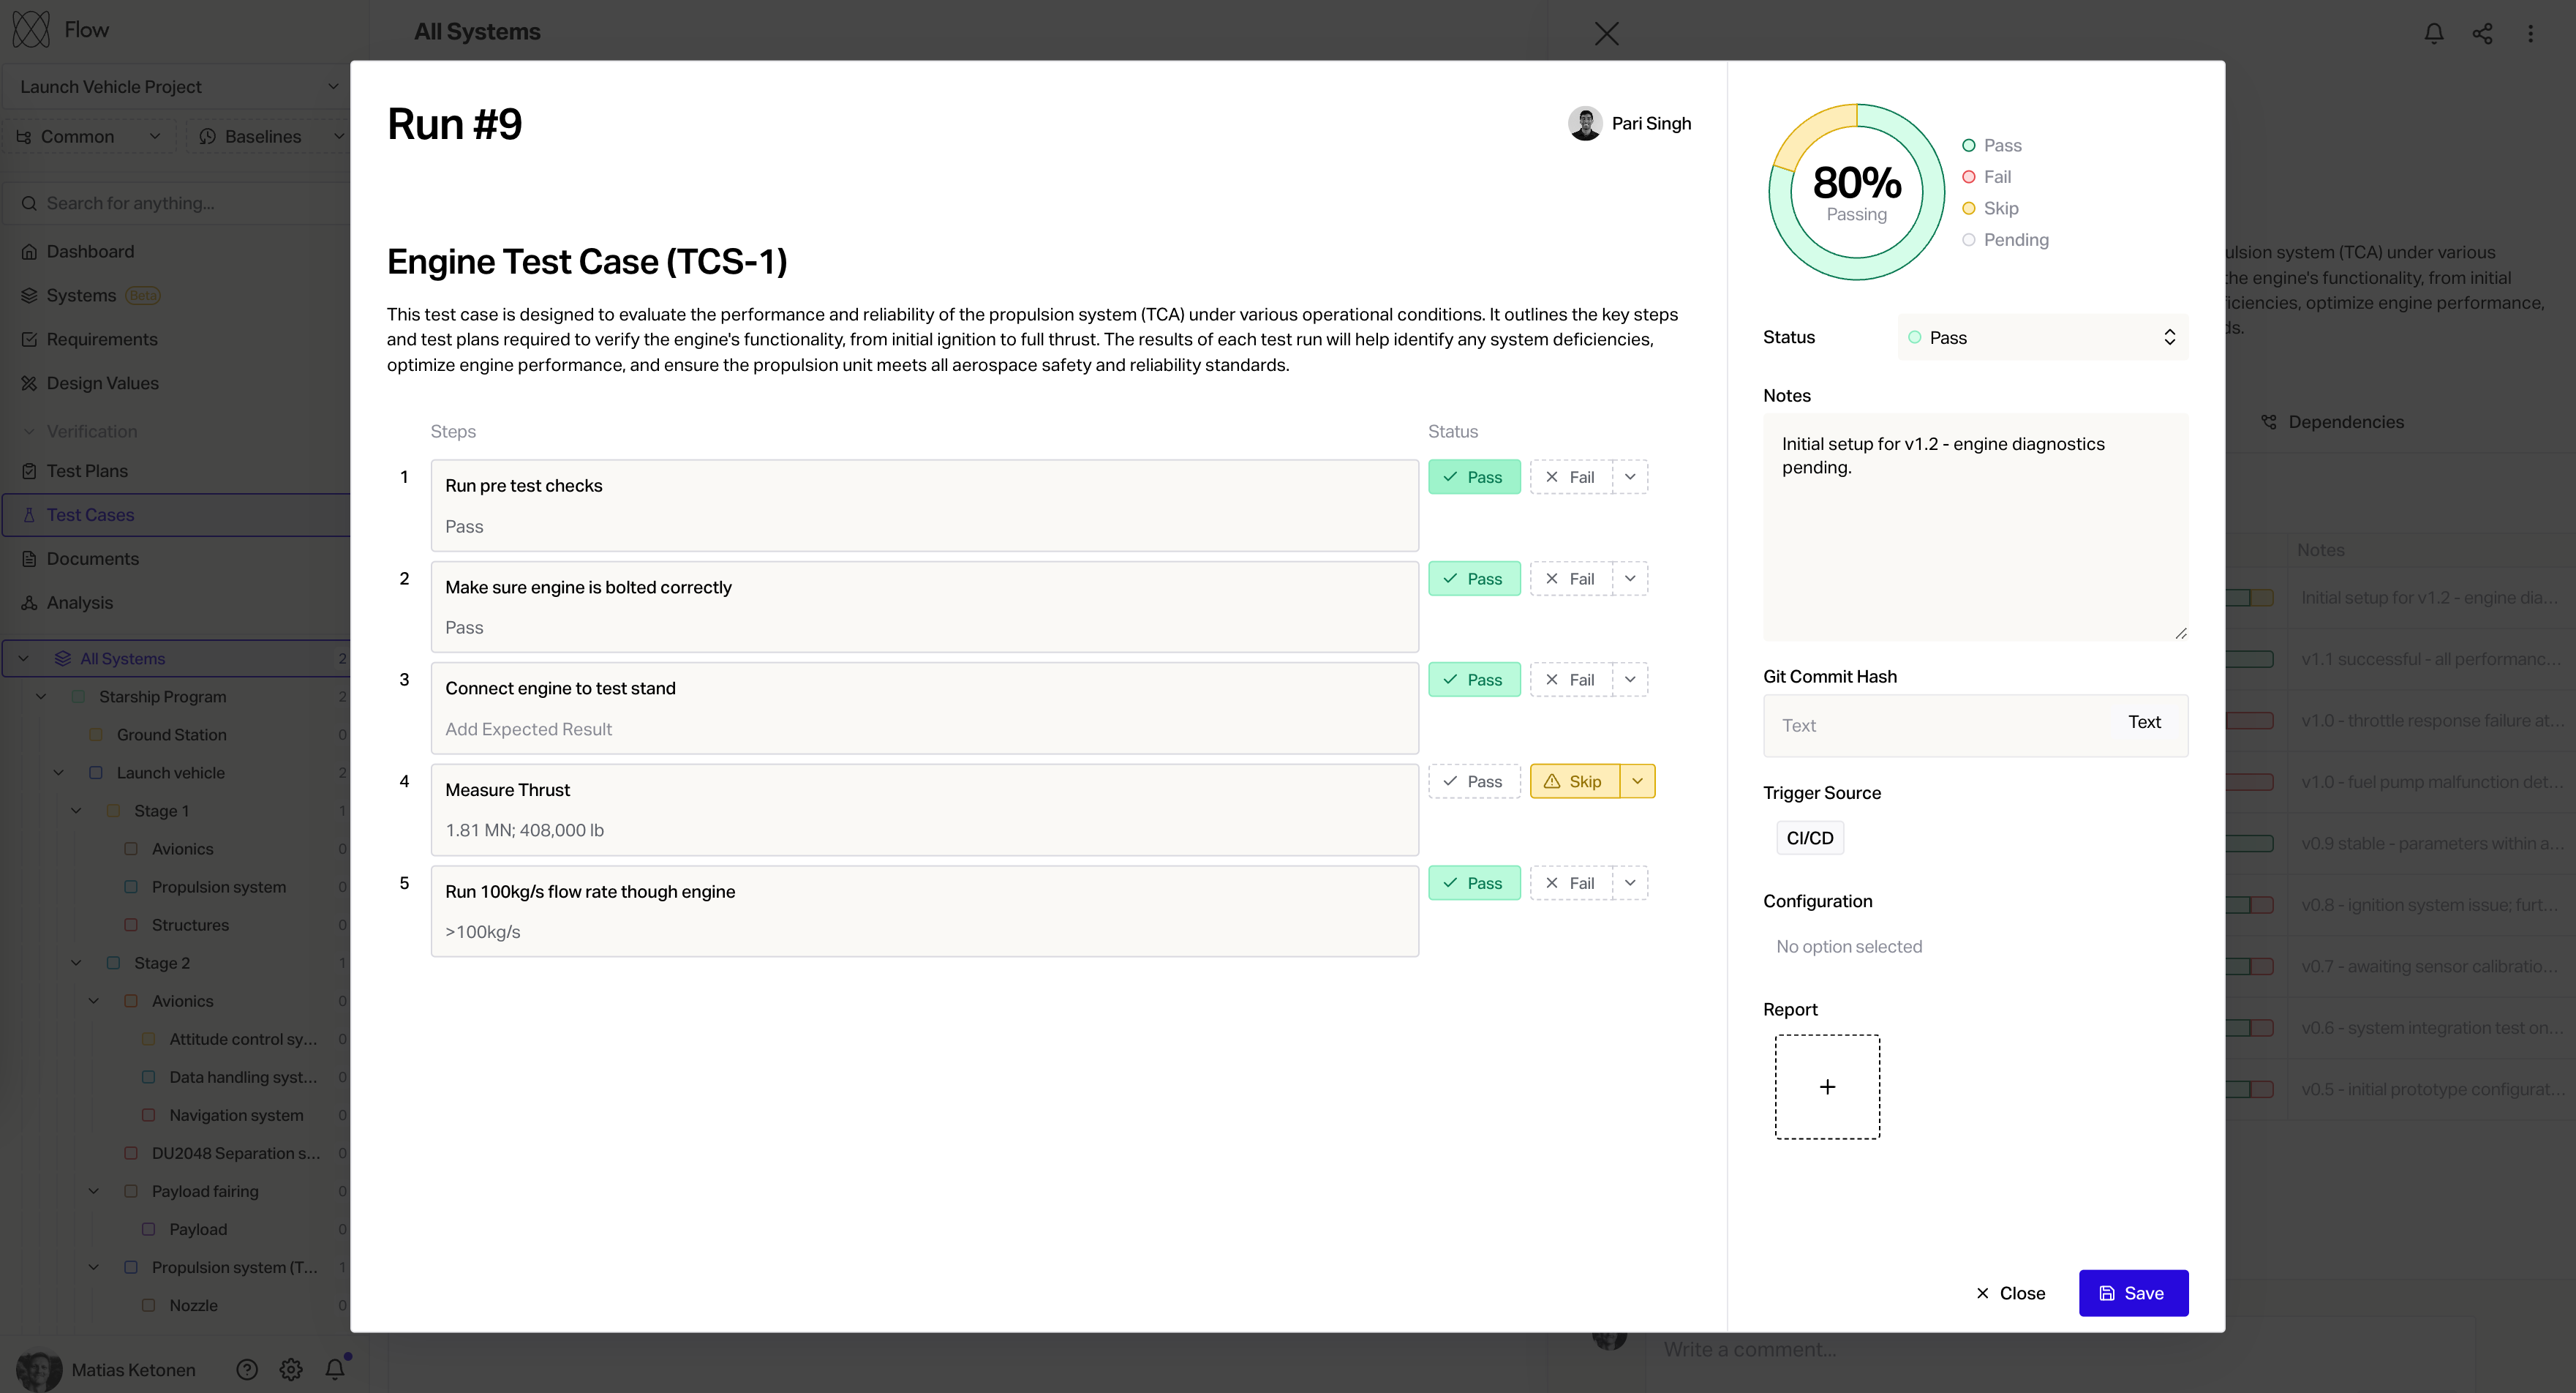The width and height of the screenshot is (2576, 1393).
Task: Open Test Plans page
Action: point(87,470)
